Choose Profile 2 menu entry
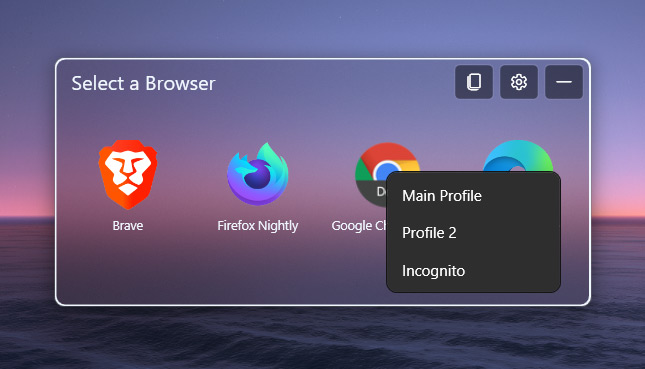The width and height of the screenshot is (645, 369). point(473,233)
